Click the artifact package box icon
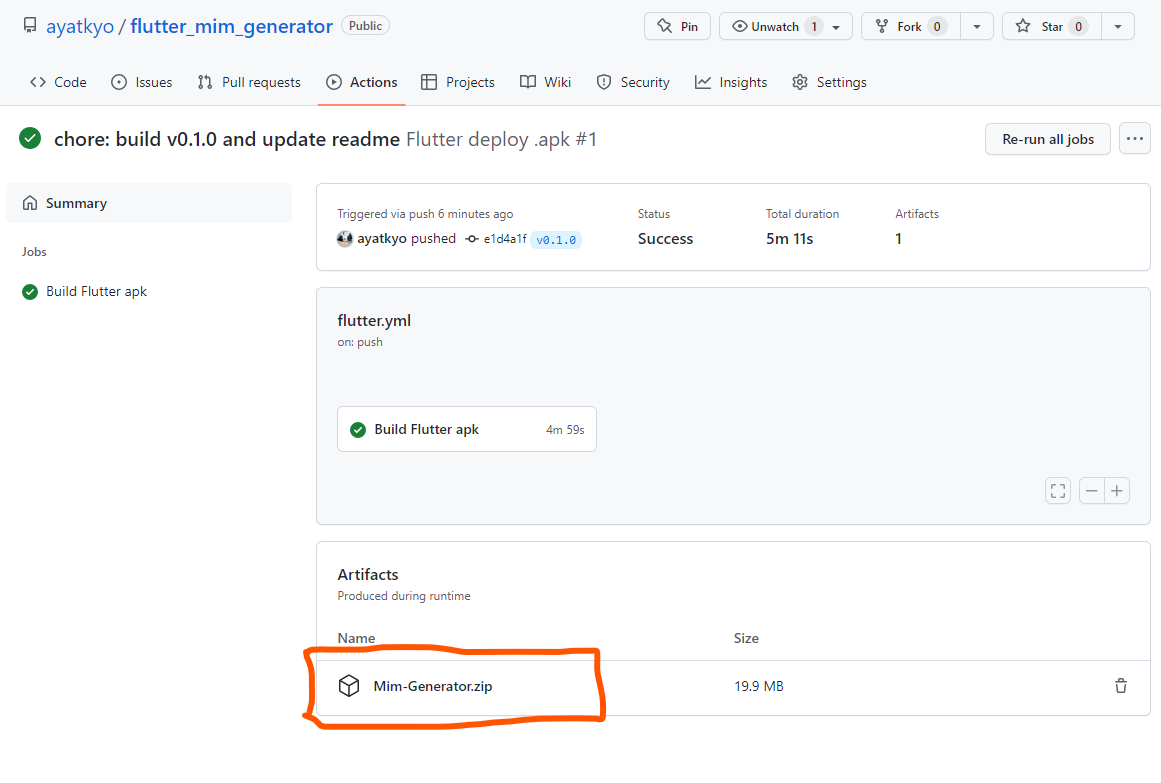Image resolution: width=1161 pixels, height=783 pixels. (349, 686)
